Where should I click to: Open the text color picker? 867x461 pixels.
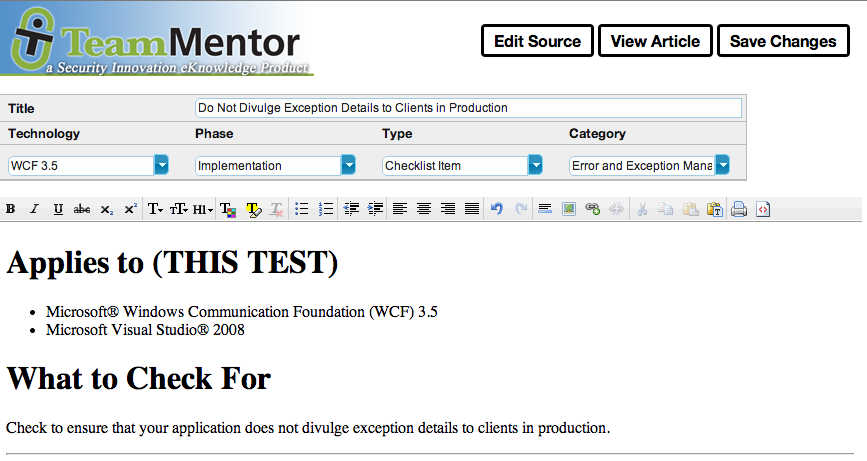229,209
